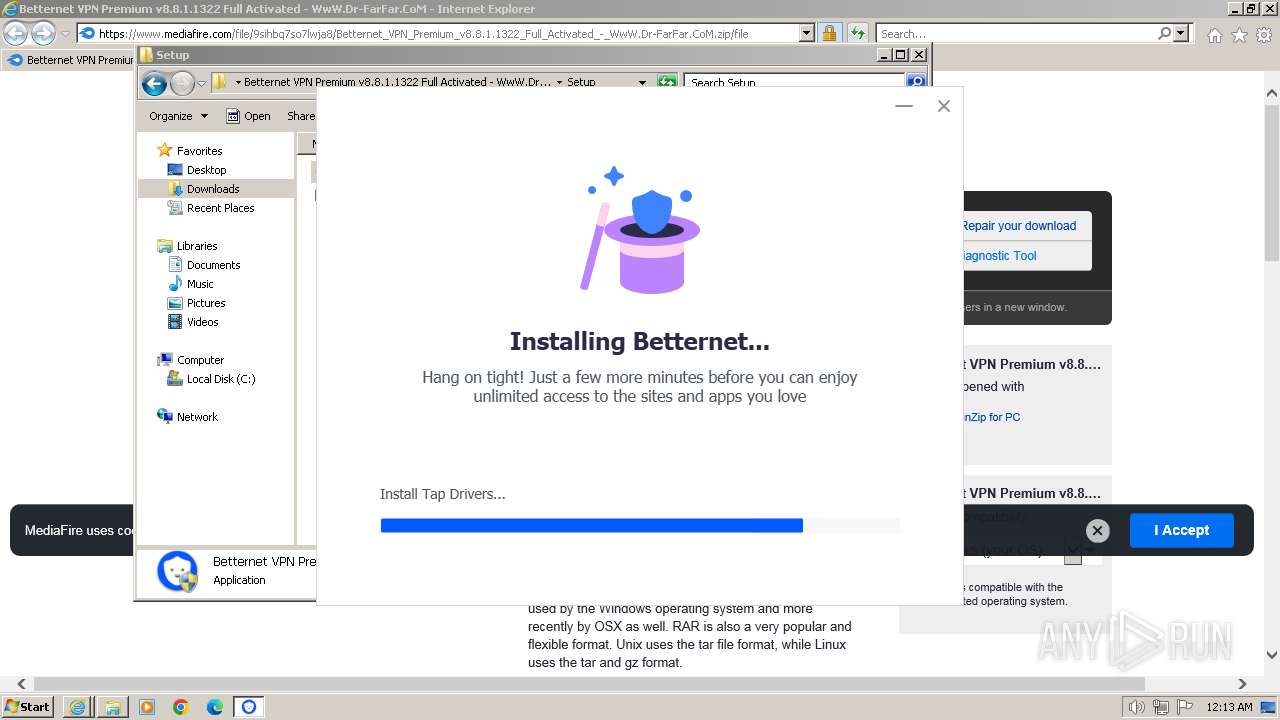Click the network tray icon

point(1159,707)
